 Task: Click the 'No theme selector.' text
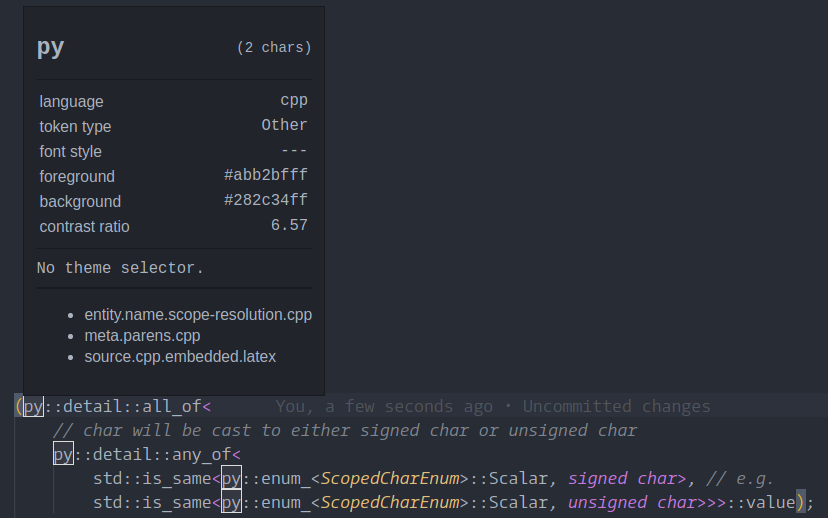(120, 268)
